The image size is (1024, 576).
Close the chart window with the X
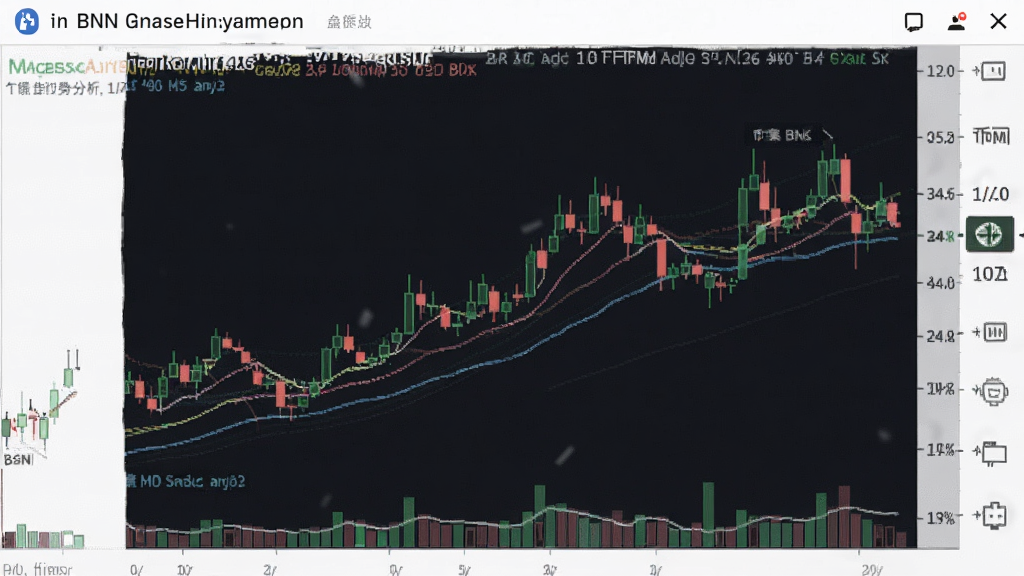998,22
